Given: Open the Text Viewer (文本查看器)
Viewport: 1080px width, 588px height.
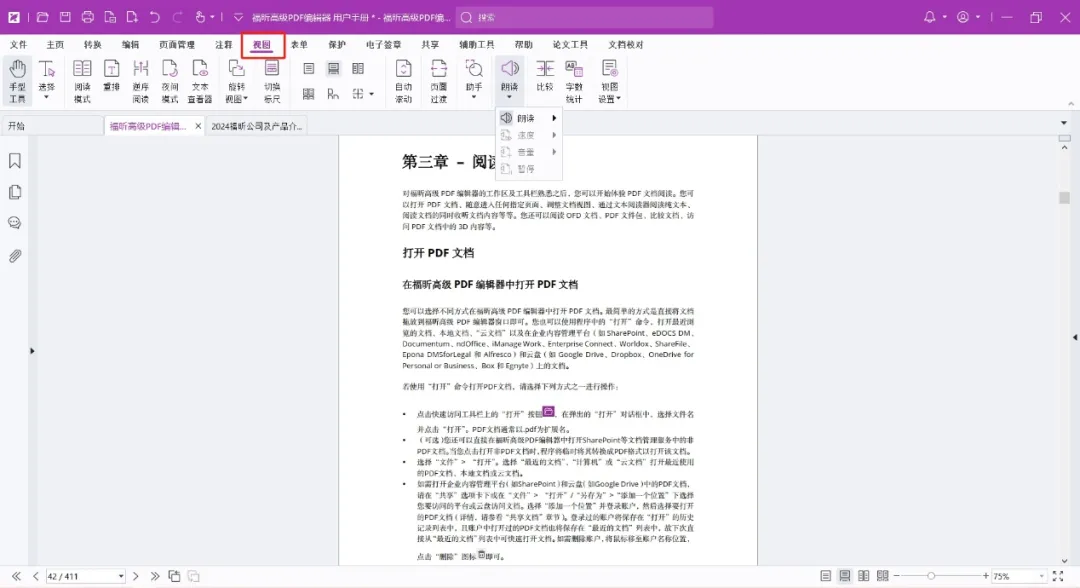Looking at the screenshot, I should (x=200, y=81).
